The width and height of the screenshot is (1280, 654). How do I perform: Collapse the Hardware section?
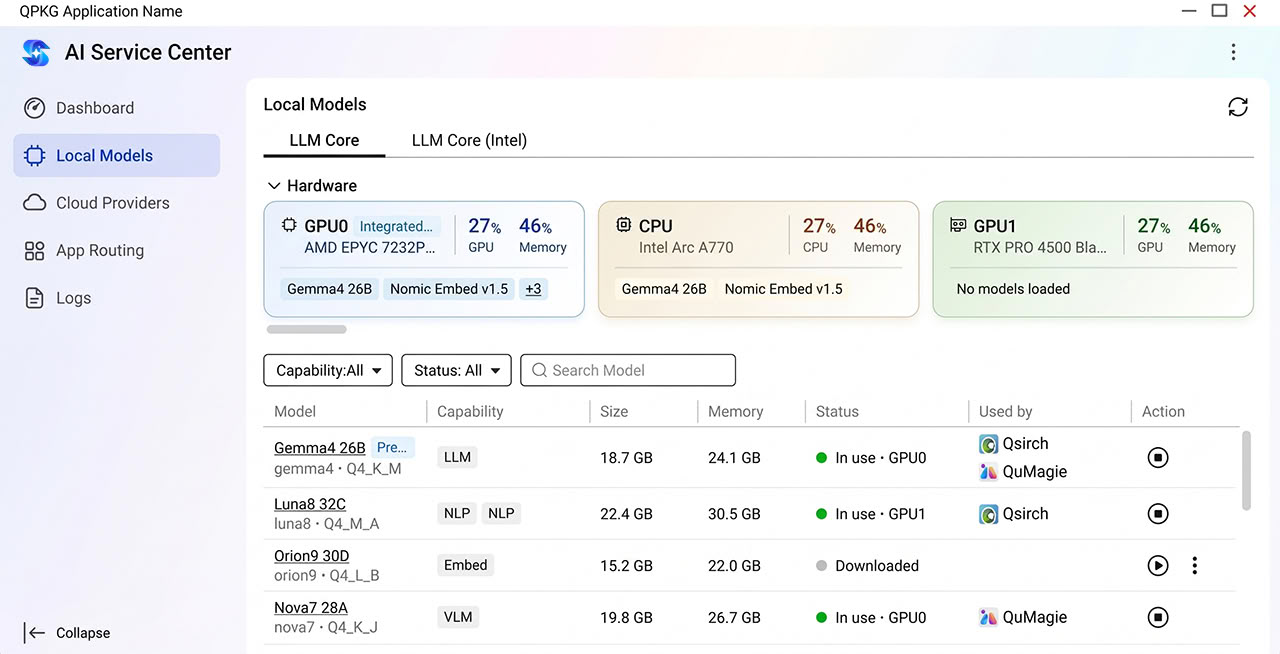tap(273, 186)
